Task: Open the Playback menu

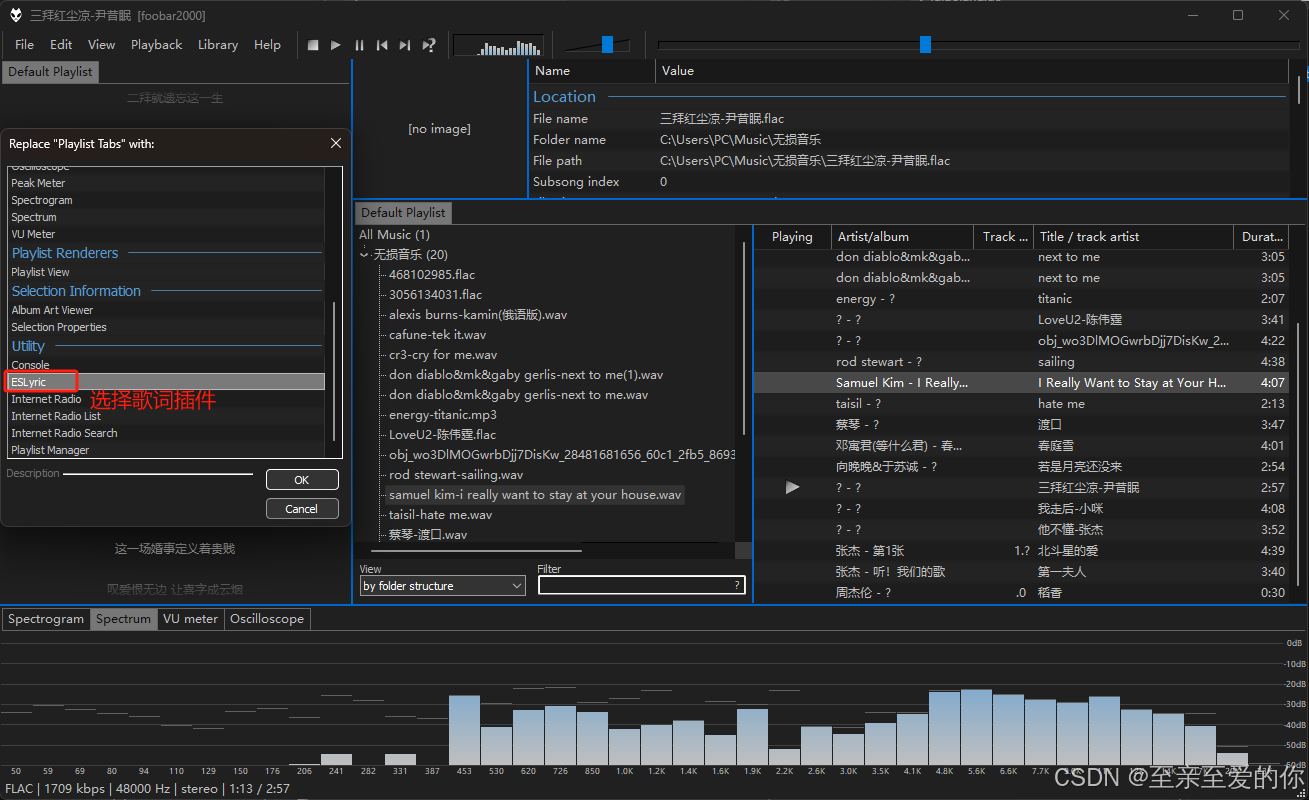Action: [x=156, y=44]
